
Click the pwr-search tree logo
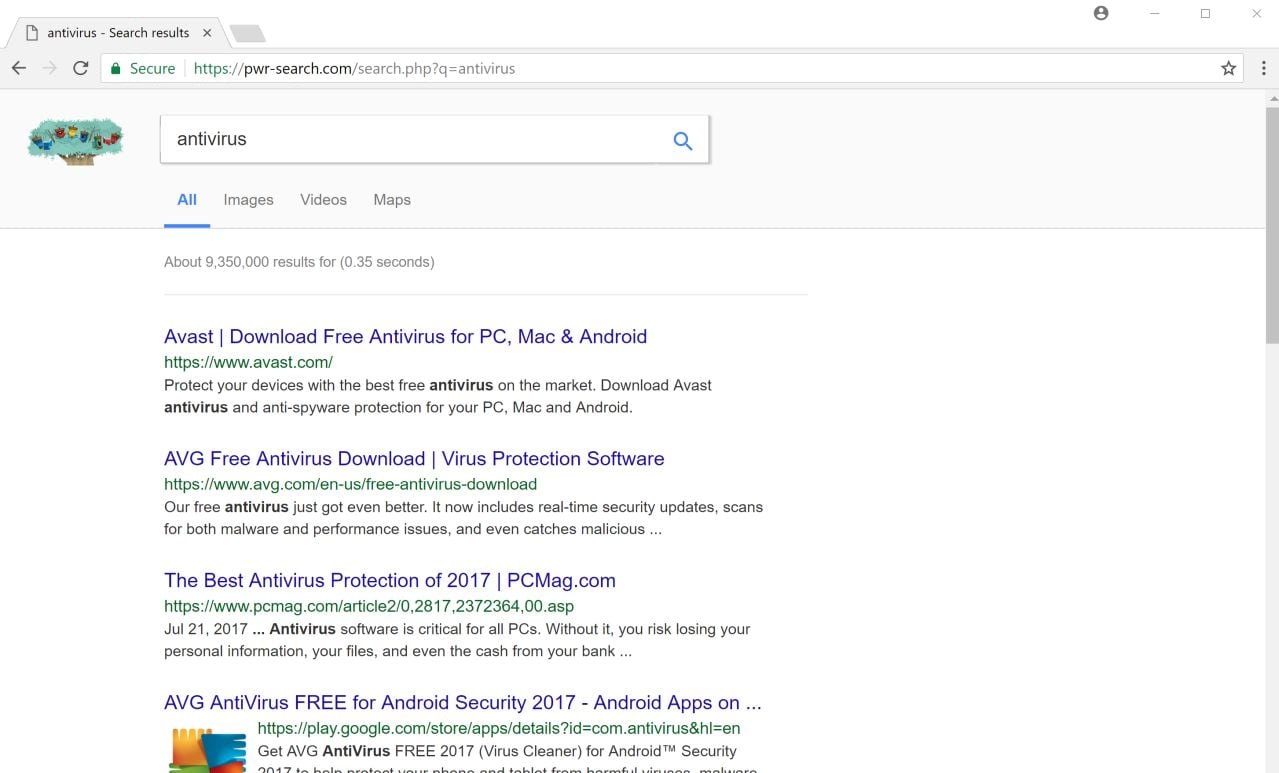pyautogui.click(x=75, y=140)
